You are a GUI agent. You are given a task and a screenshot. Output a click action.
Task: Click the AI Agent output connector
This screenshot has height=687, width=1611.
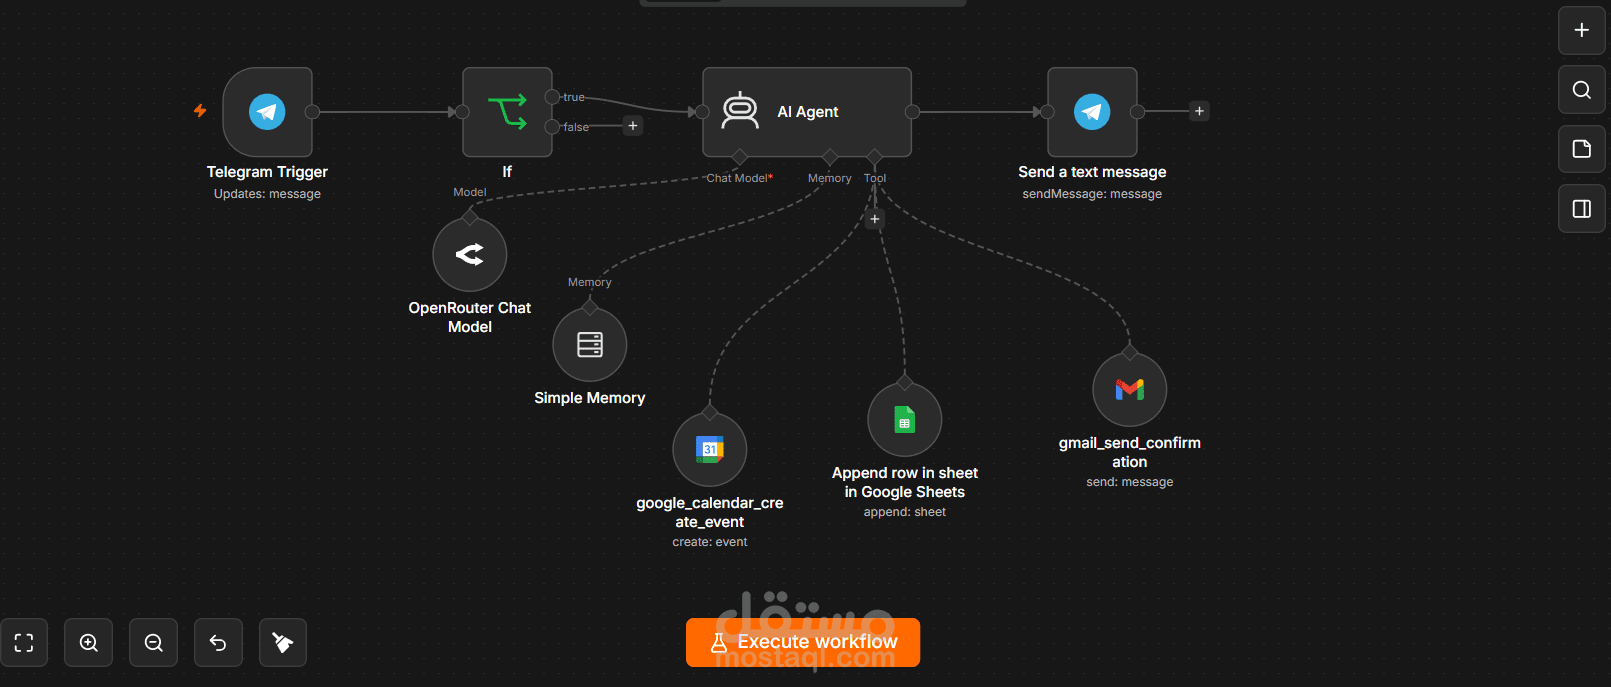(x=912, y=112)
